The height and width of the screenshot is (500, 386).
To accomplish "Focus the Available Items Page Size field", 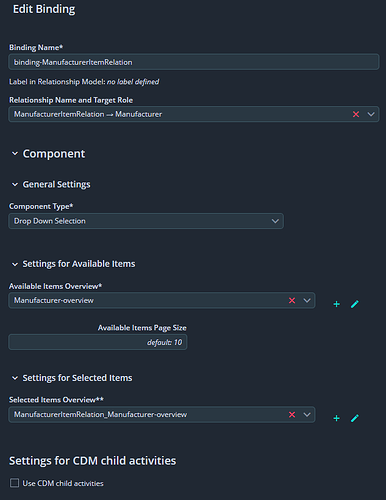I will (98, 342).
